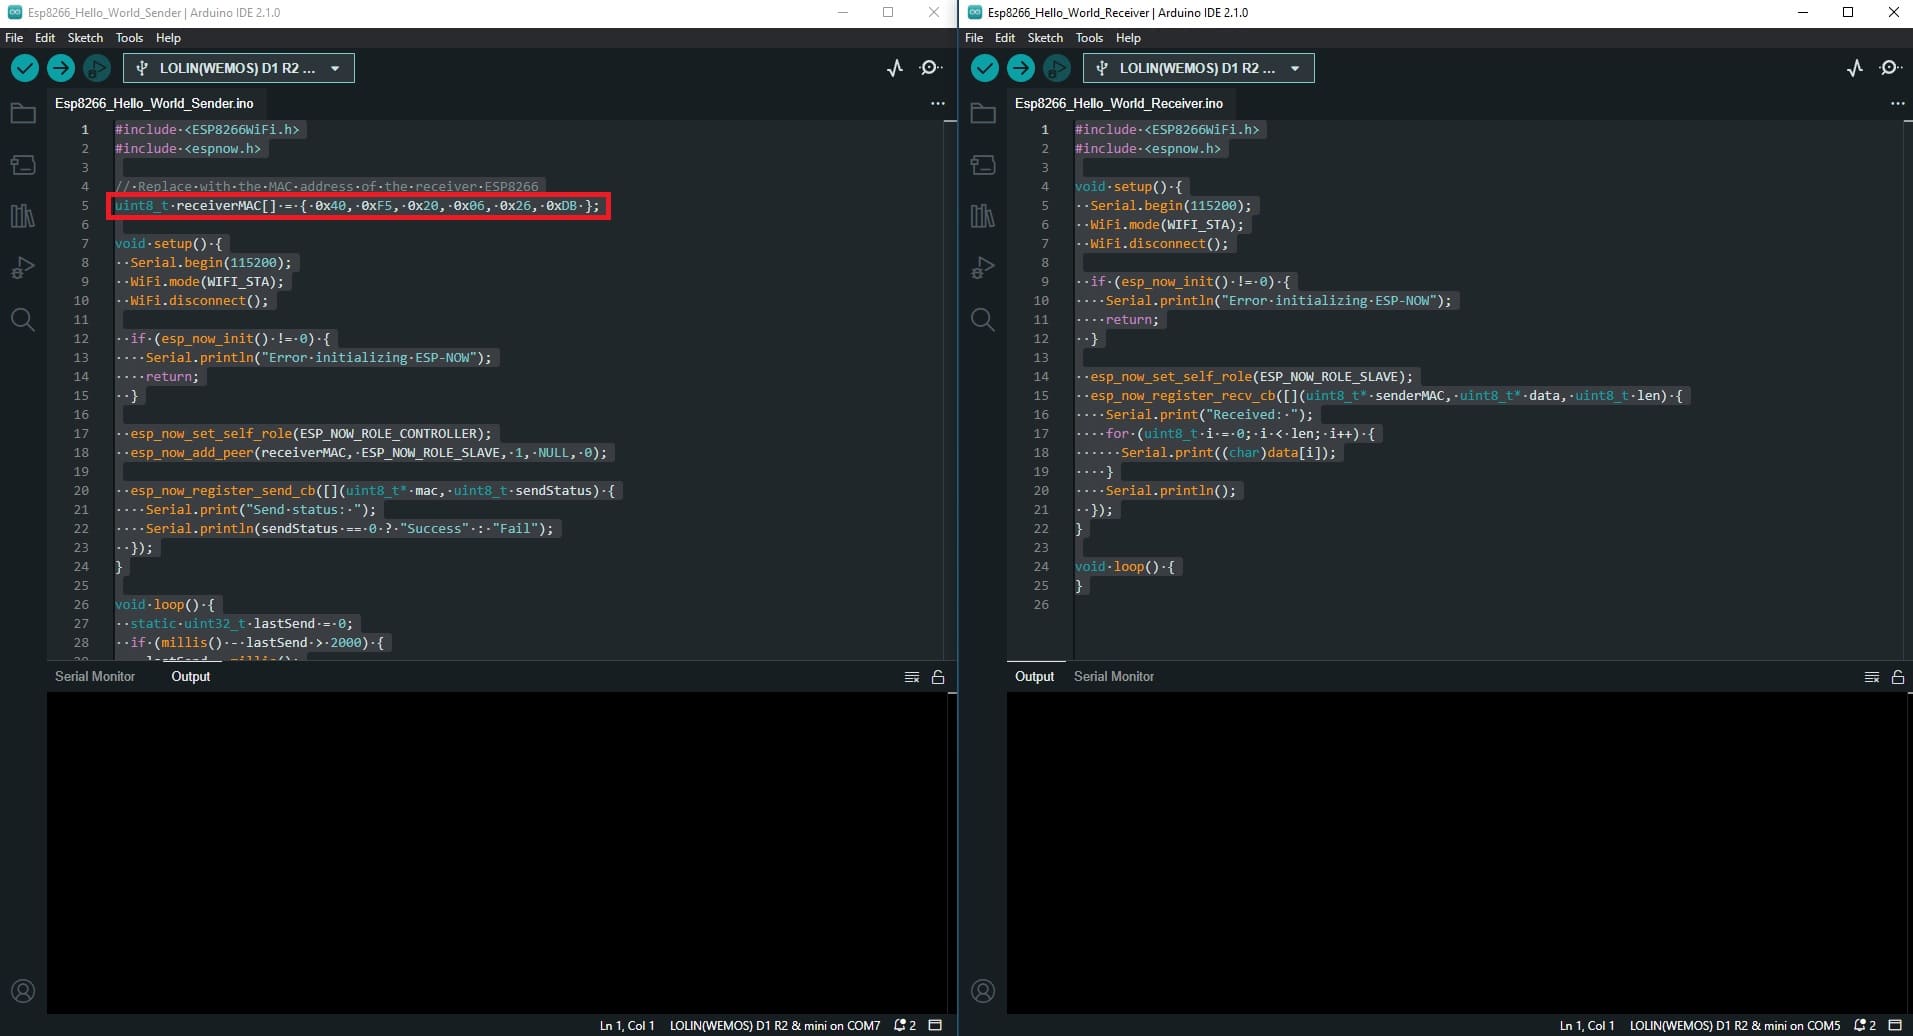Open Boards Manager in Sender sidebar
1913x1036 pixels.
pos(23,165)
